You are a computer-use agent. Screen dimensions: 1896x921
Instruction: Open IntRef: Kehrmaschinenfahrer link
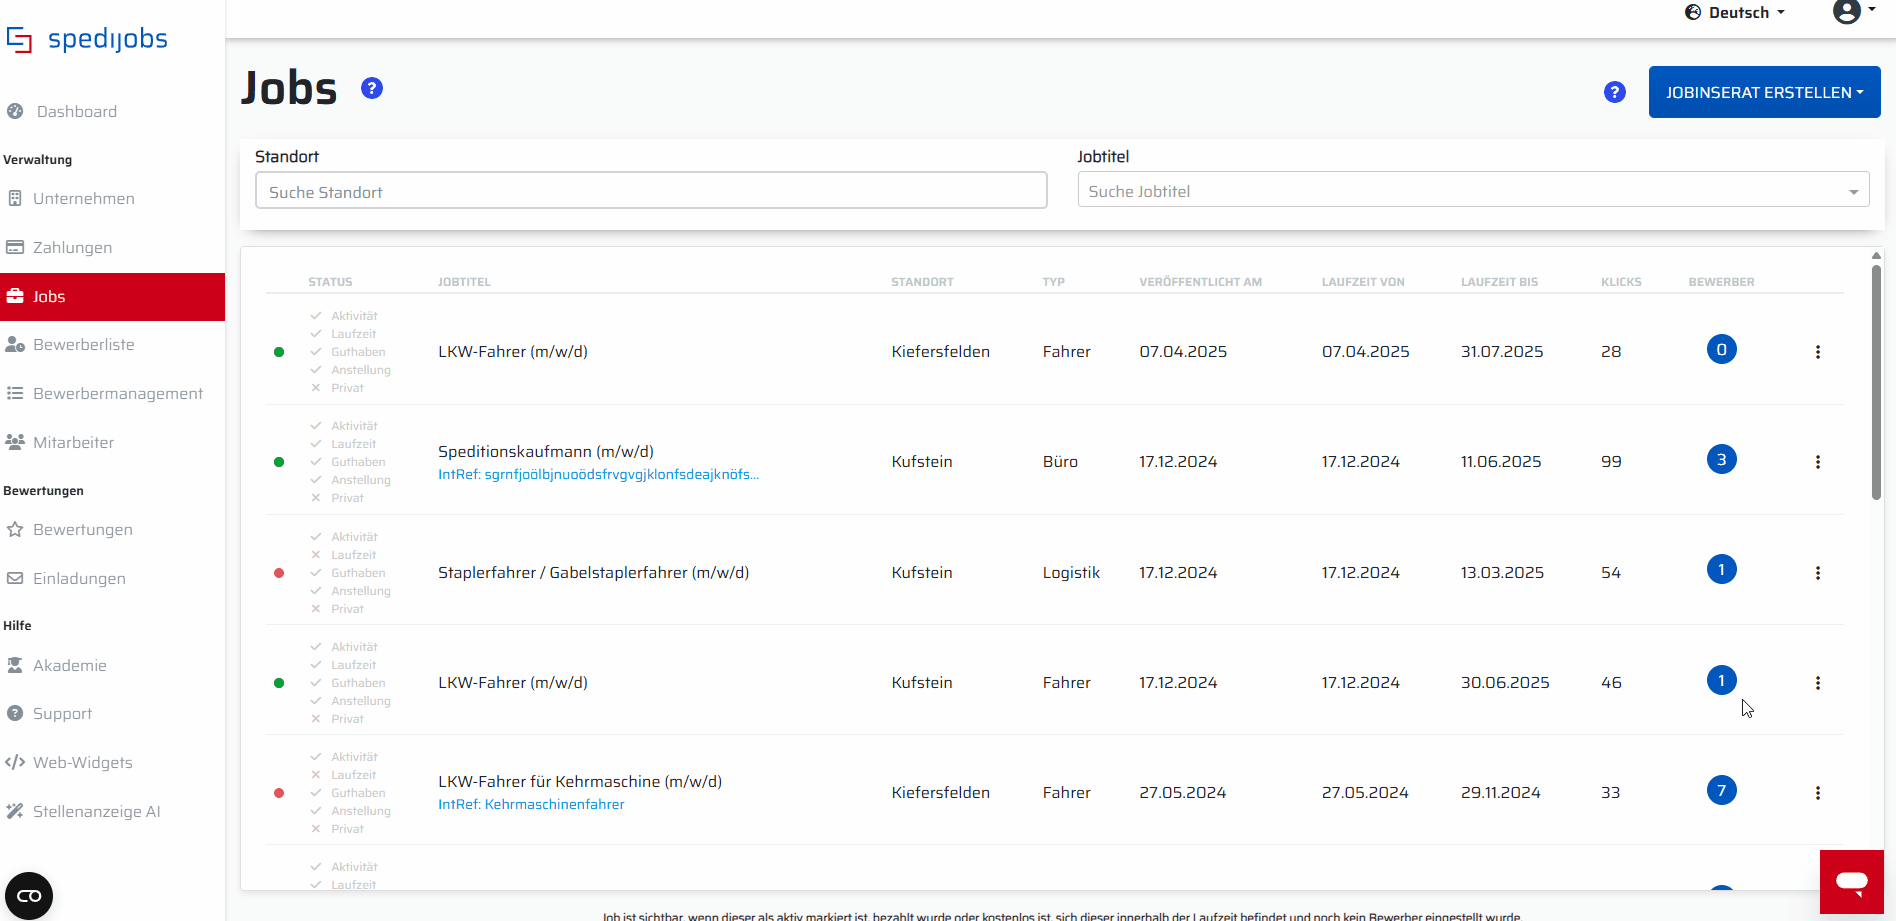pos(531,804)
